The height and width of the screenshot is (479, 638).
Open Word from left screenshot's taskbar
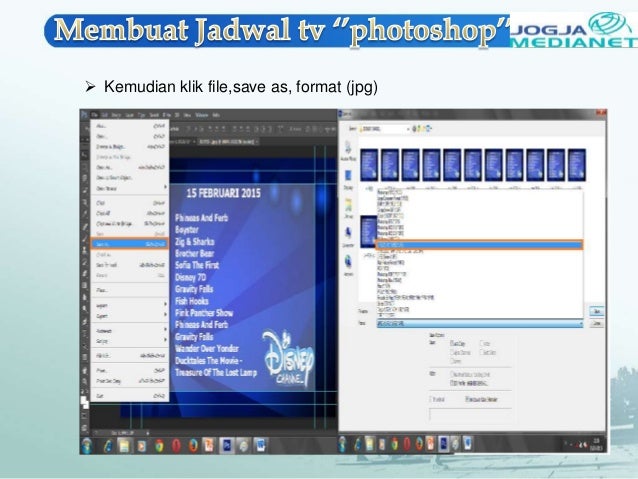(x=261, y=446)
